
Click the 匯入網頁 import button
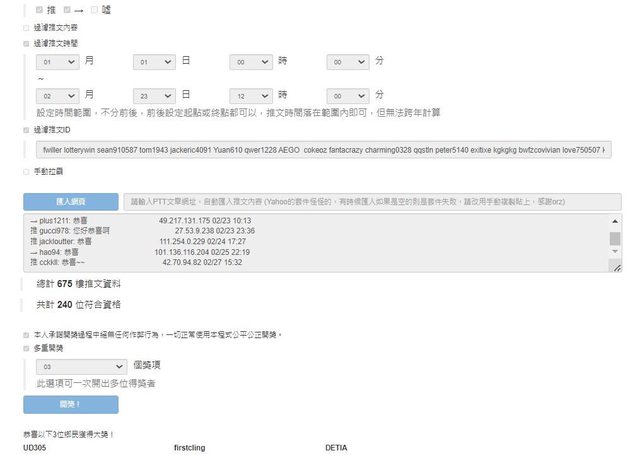tap(71, 201)
